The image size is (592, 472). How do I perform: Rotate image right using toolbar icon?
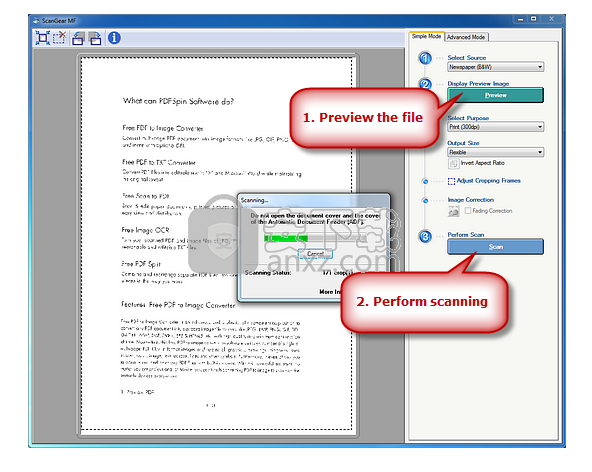(95, 38)
